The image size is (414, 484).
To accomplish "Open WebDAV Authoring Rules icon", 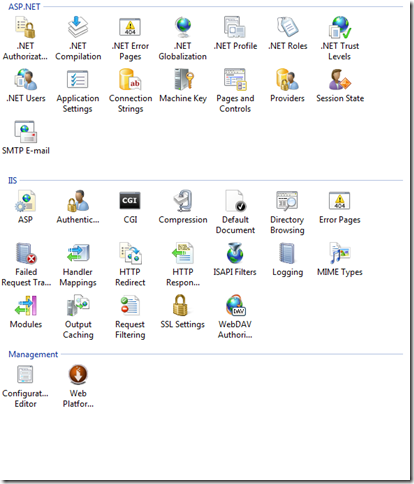I will pos(235,305).
